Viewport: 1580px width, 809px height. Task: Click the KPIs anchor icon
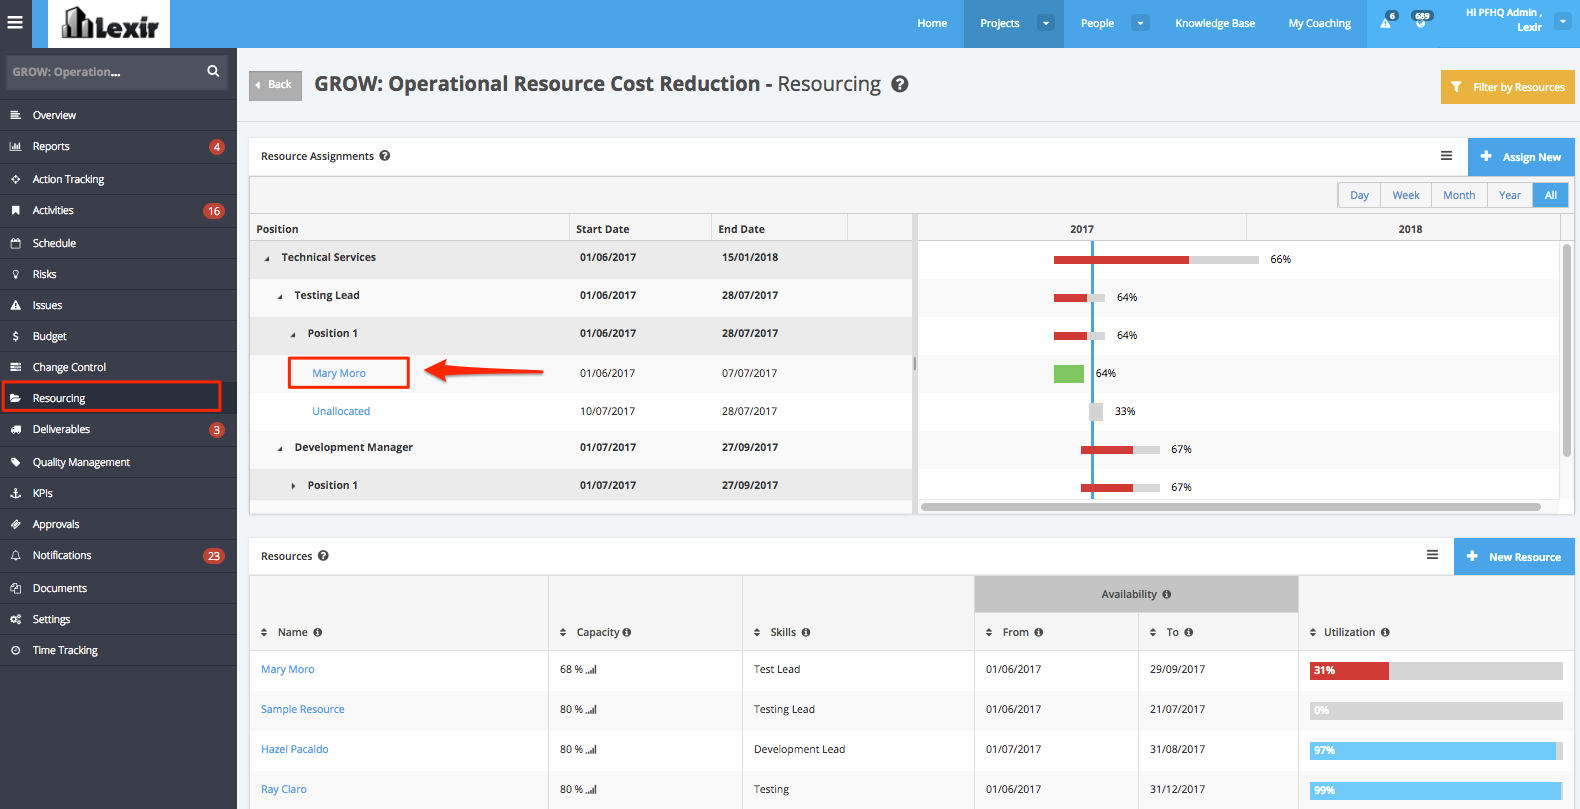pos(15,493)
